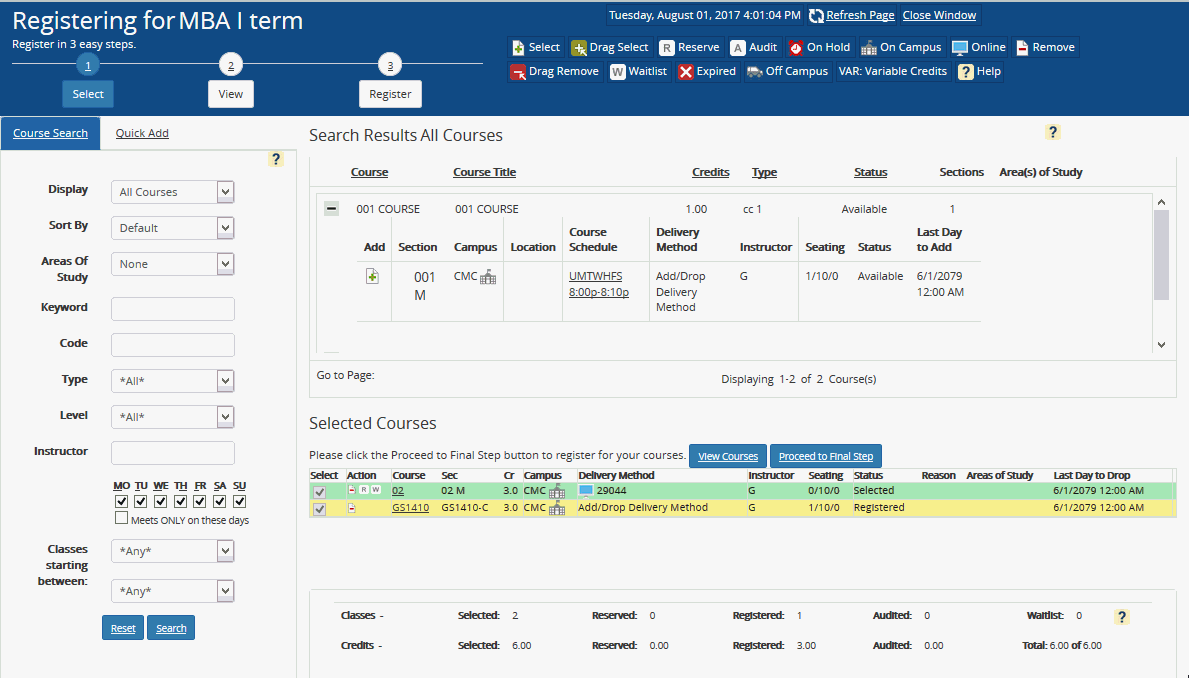Uncheck the WE day checkbox
Screen dimensions: 1189x678
pos(161,501)
